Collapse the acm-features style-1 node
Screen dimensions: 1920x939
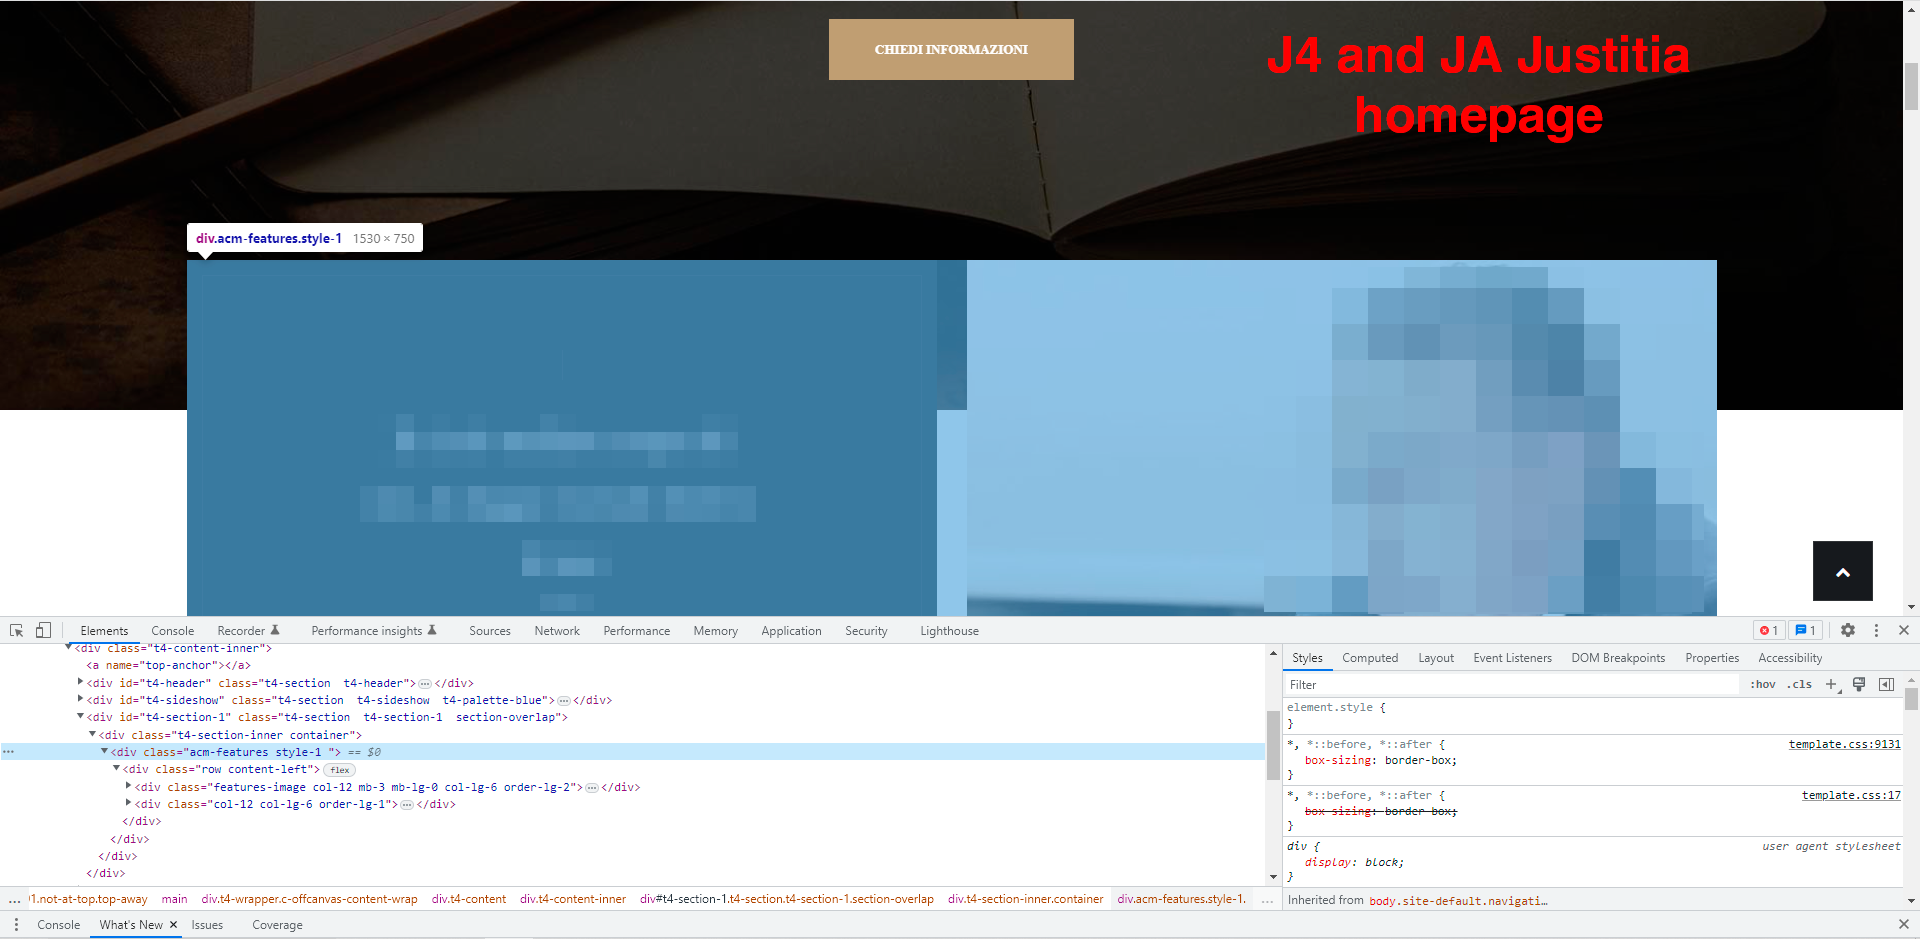(x=105, y=752)
